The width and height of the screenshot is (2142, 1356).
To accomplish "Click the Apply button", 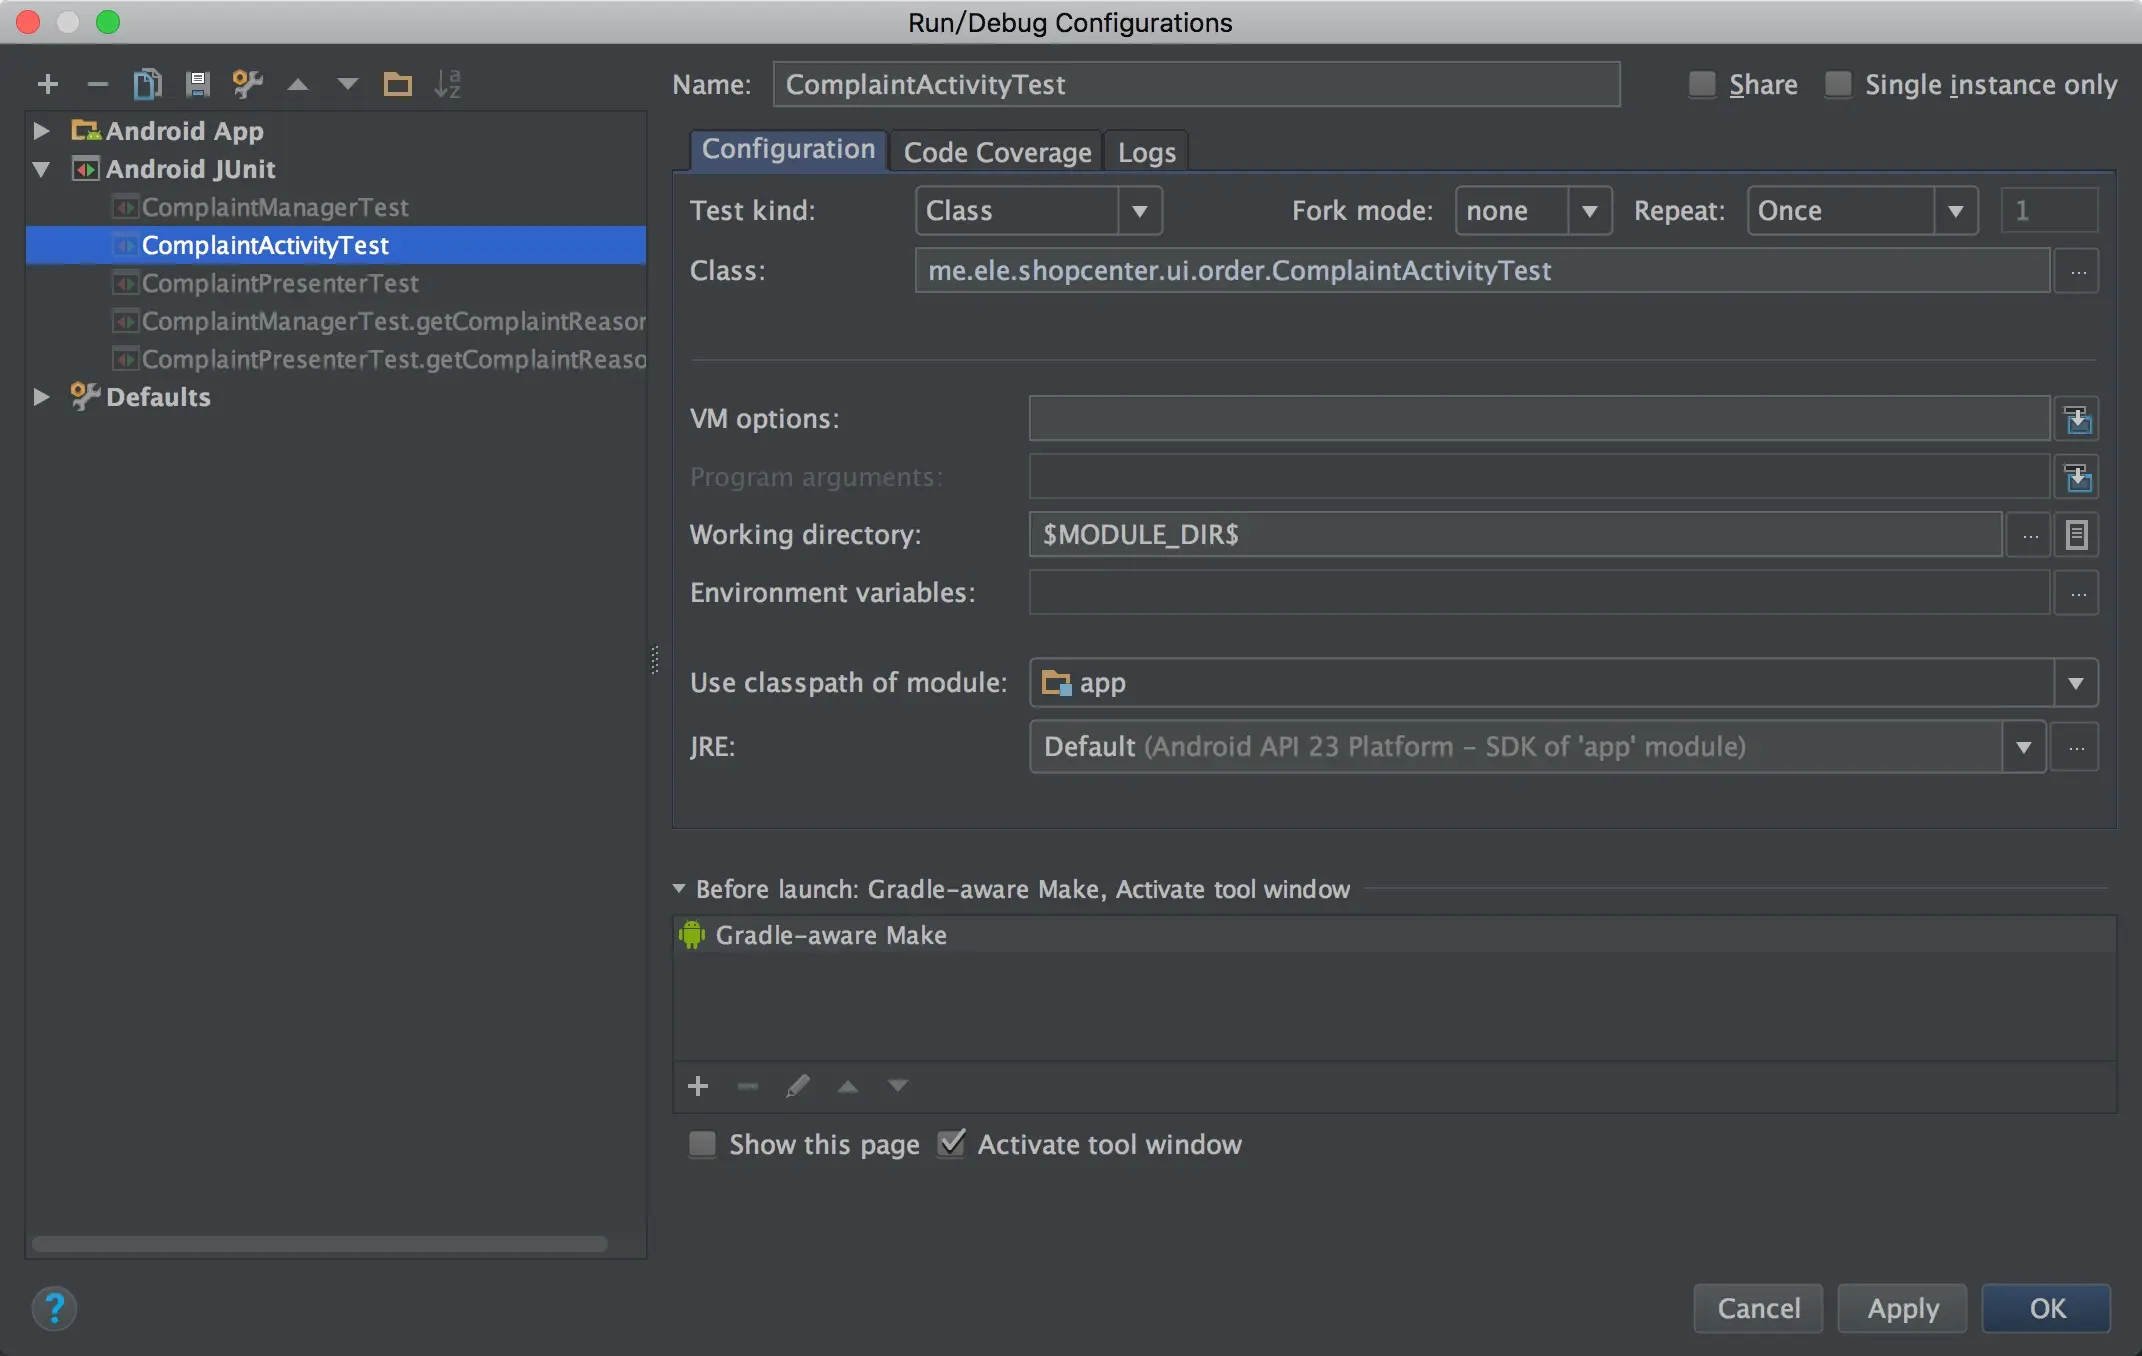I will pyautogui.click(x=1902, y=1308).
